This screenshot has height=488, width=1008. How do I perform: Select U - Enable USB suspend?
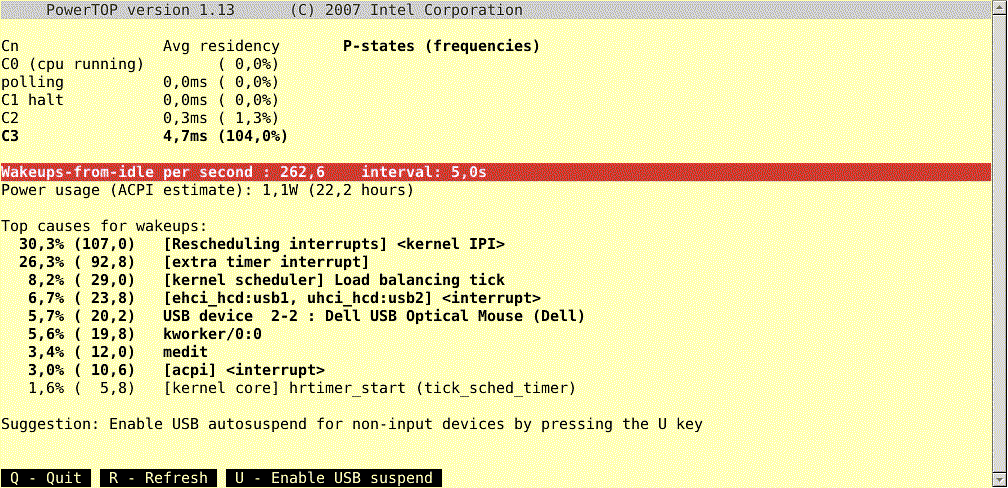click(334, 478)
